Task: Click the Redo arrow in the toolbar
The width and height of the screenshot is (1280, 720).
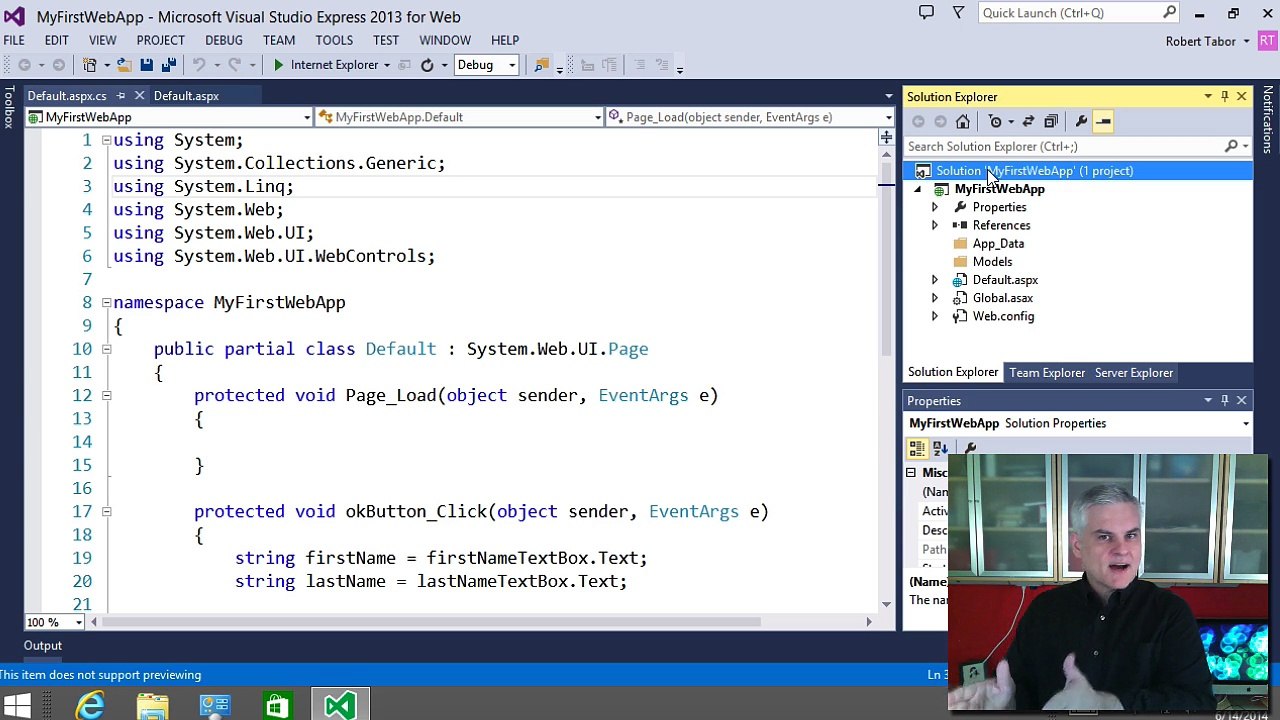Action: pyautogui.click(x=234, y=65)
